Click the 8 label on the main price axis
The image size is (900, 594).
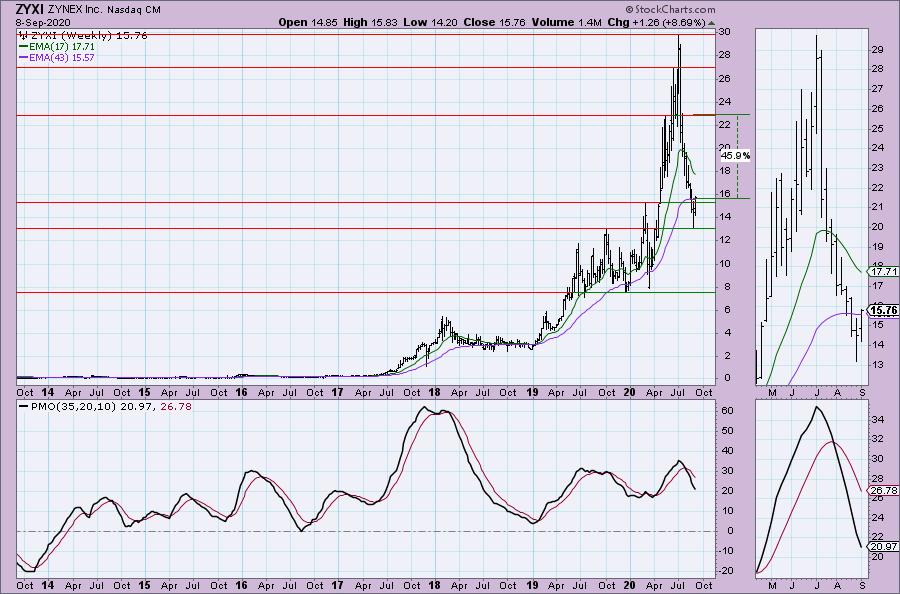(x=726, y=286)
